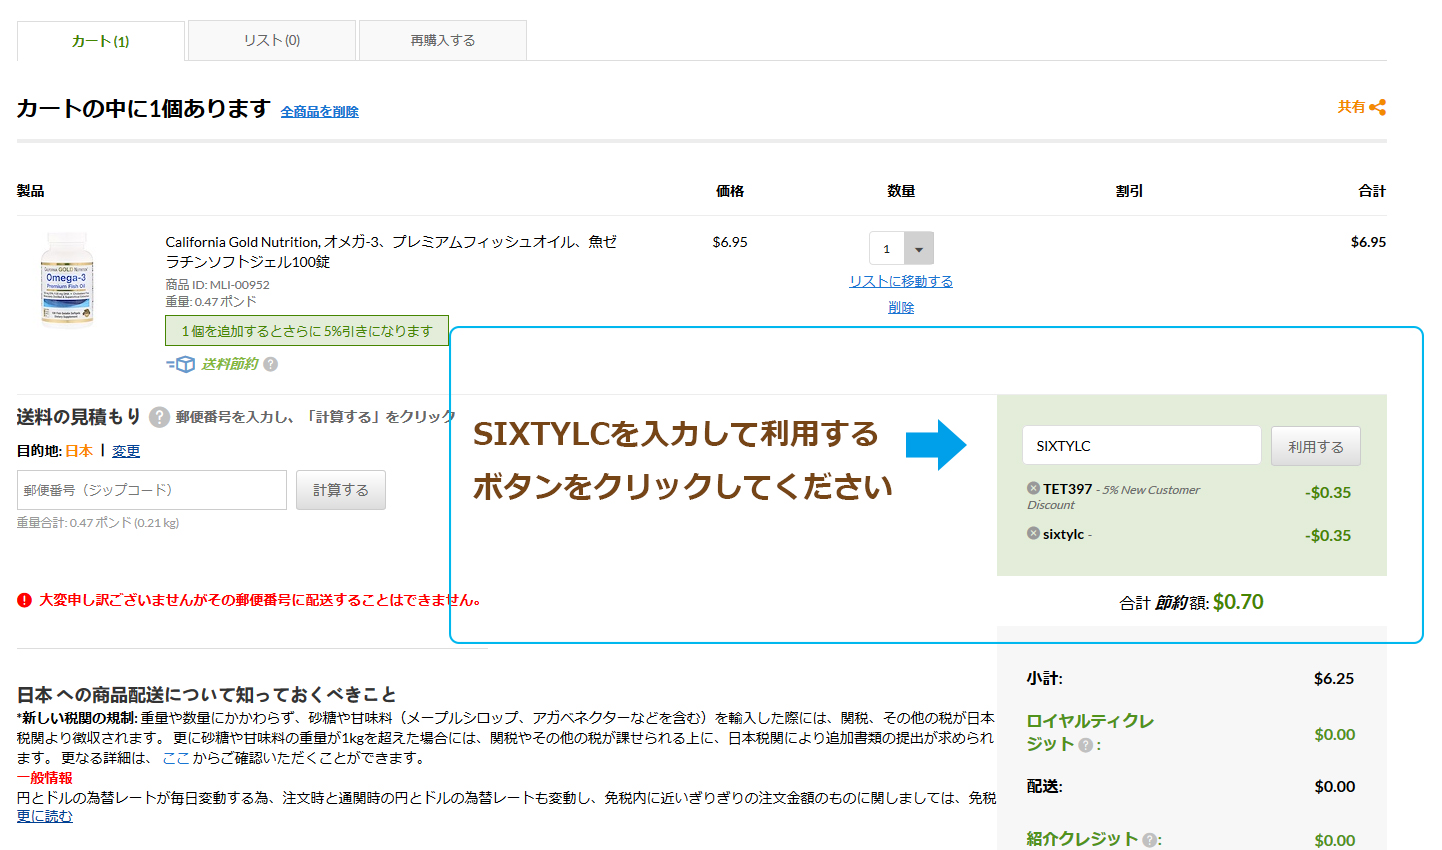Viewport: 1442px width, 850px height.
Task: Open the help icon beside 送料節約
Action: 271,364
